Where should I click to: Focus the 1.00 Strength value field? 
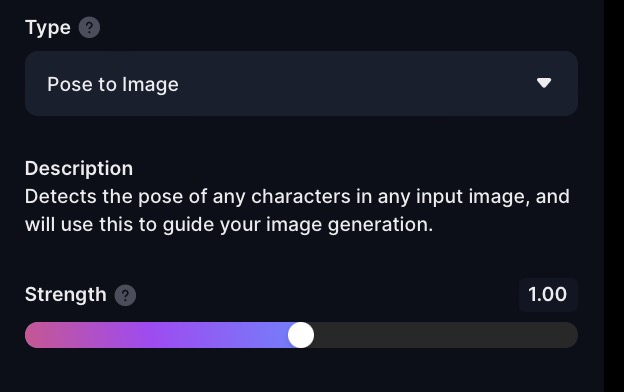548,294
